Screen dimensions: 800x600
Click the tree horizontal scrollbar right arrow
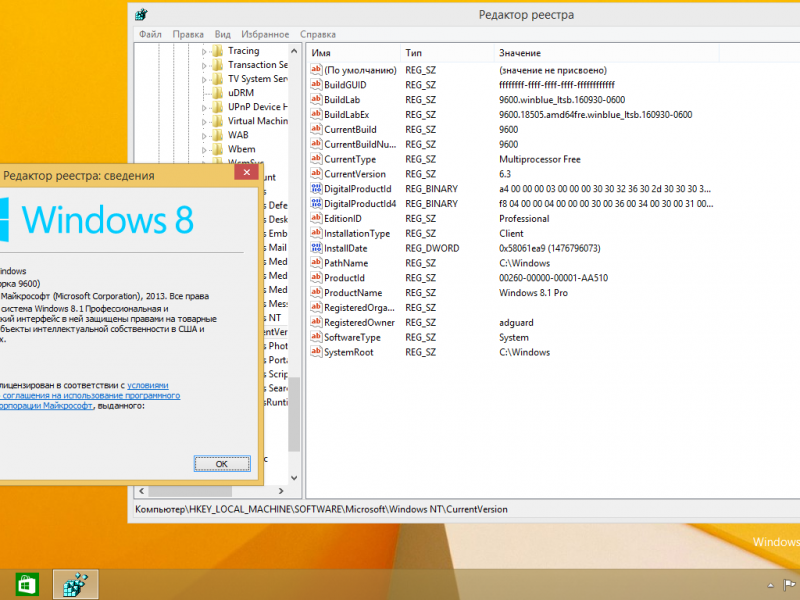pyautogui.click(x=281, y=491)
